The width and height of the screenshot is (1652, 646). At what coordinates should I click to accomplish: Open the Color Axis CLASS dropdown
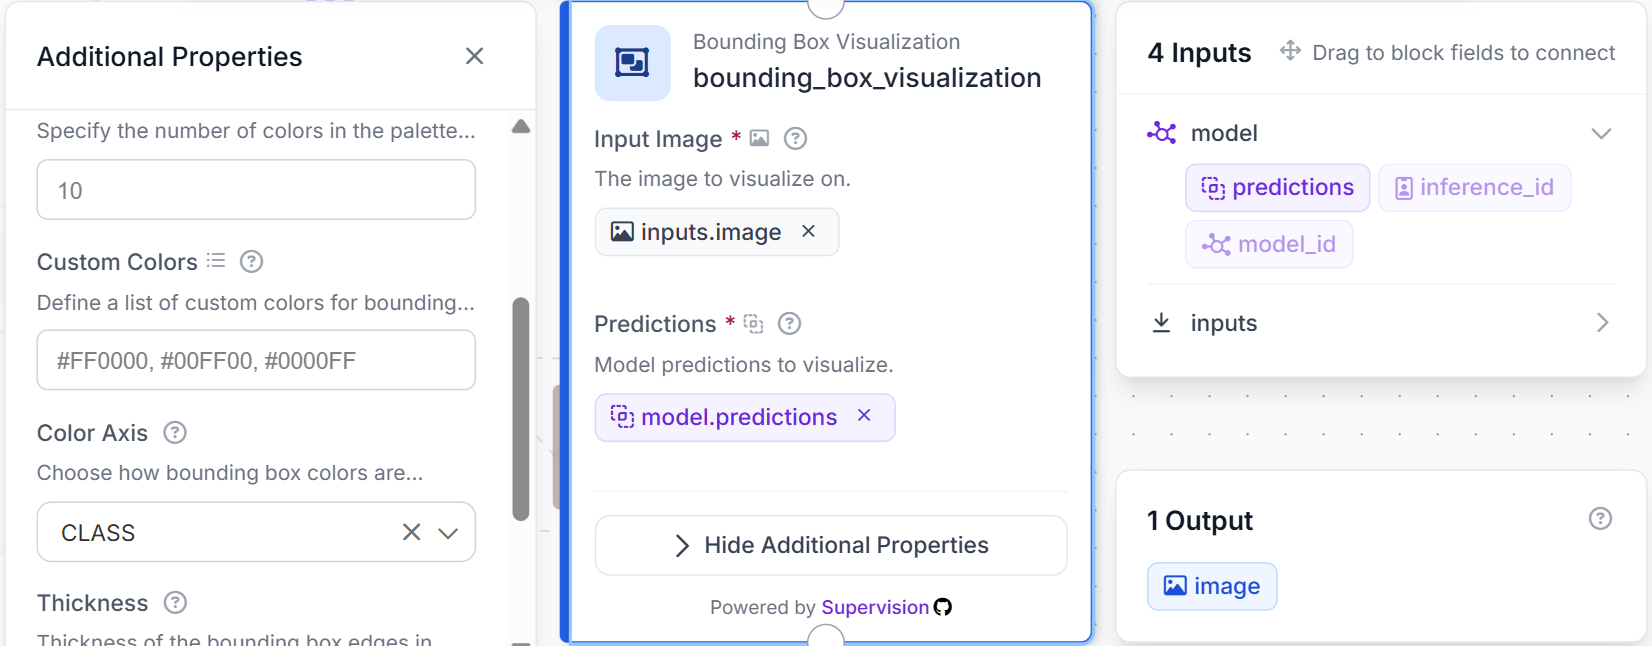pyautogui.click(x=448, y=533)
